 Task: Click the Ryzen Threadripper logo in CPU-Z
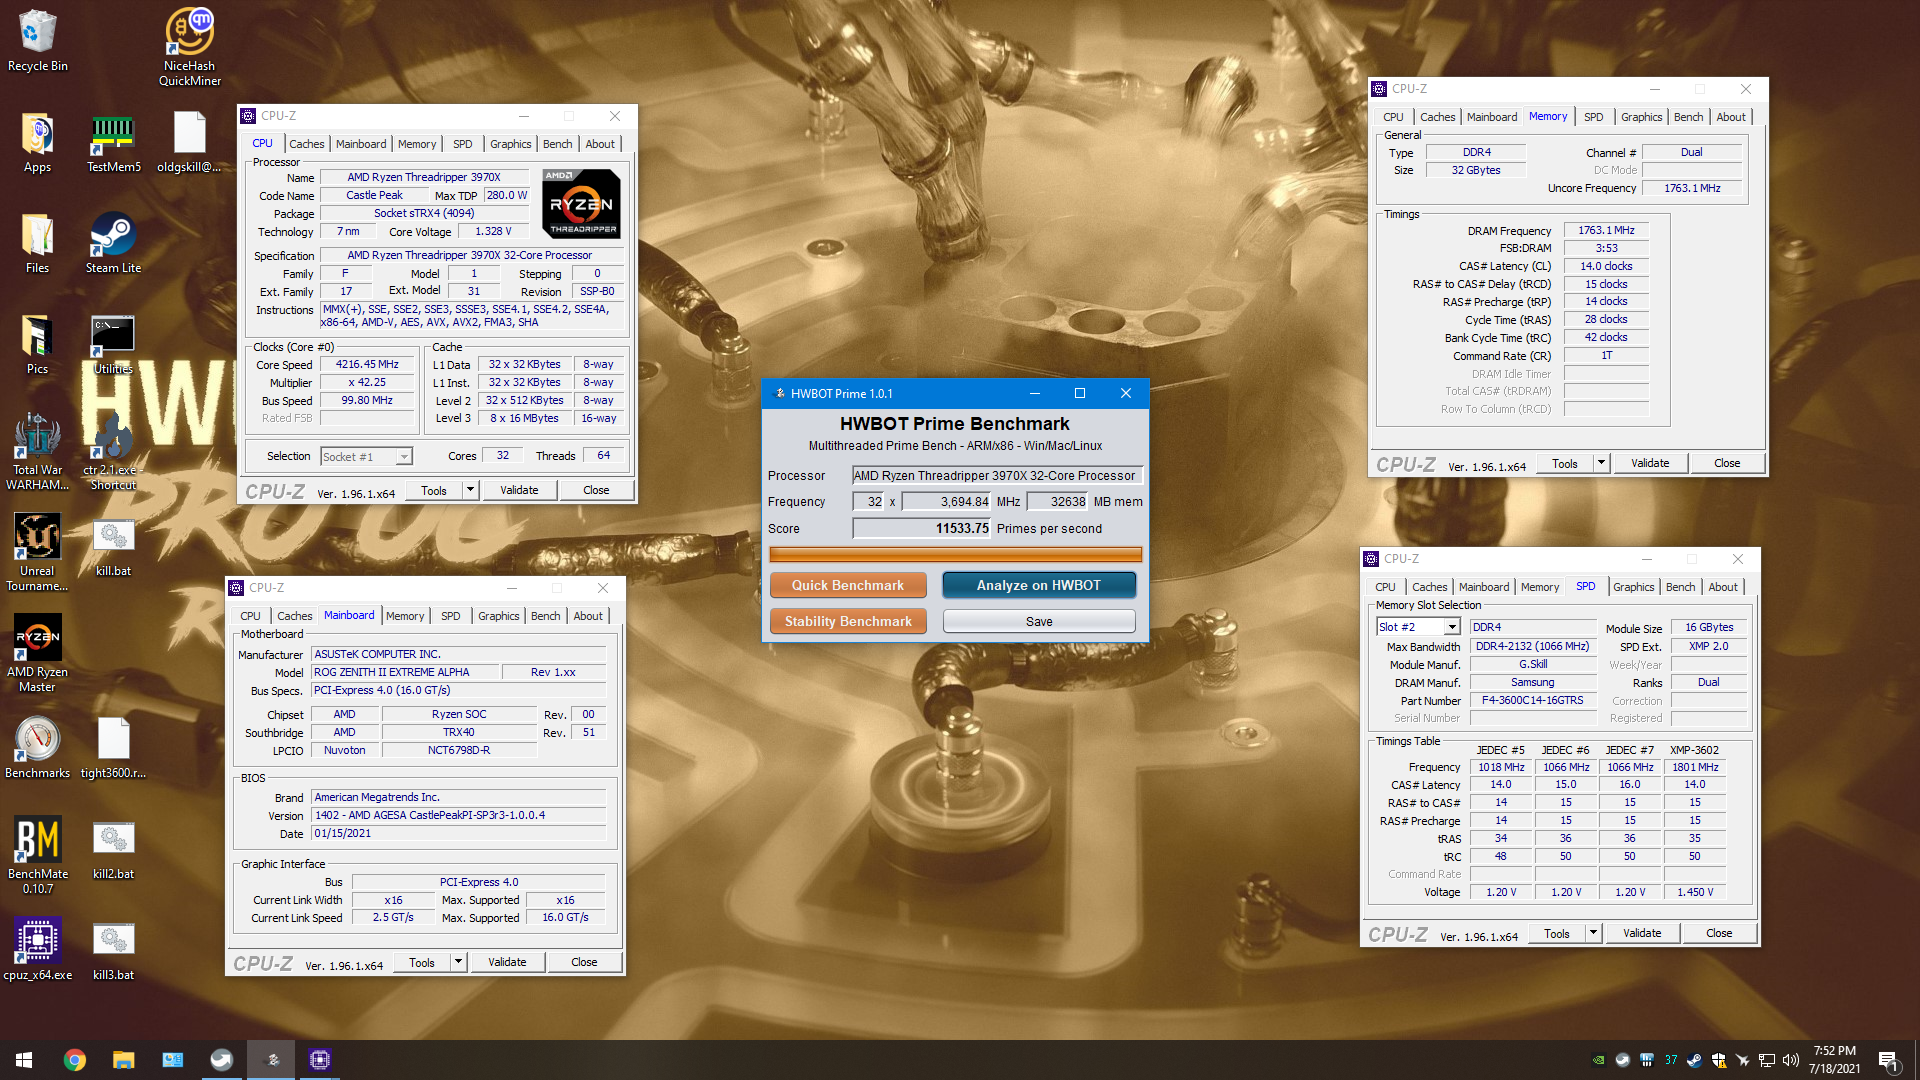point(582,204)
